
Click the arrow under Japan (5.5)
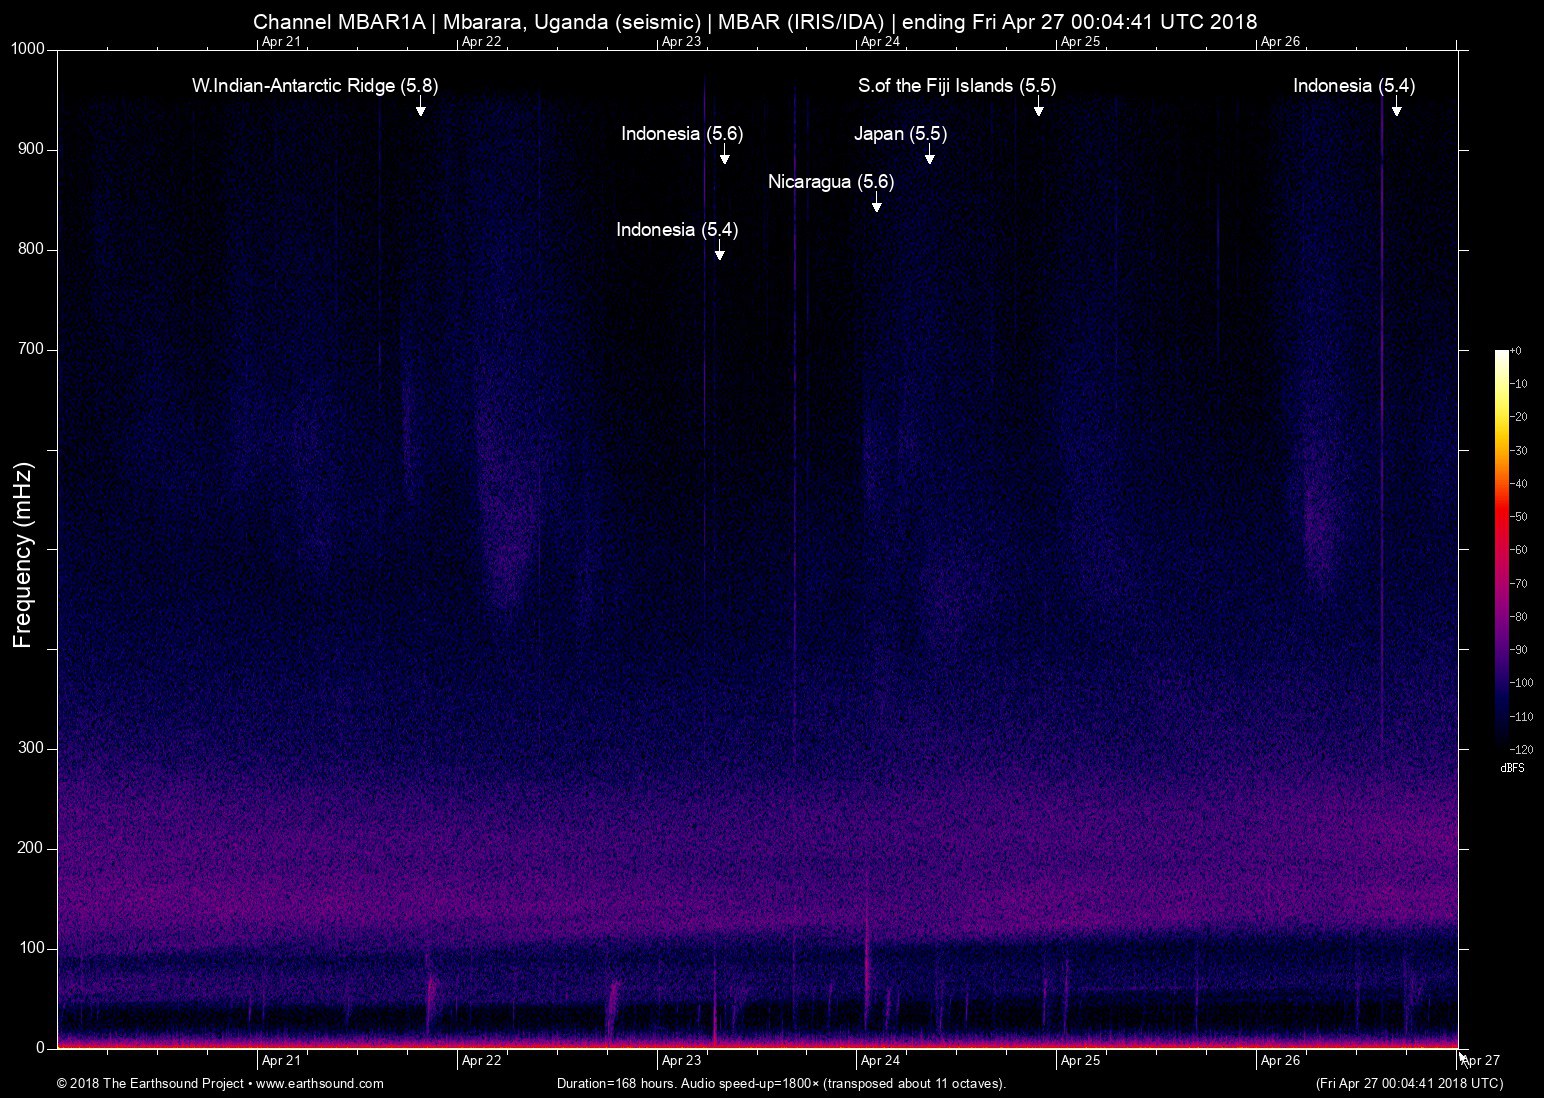pos(929,154)
